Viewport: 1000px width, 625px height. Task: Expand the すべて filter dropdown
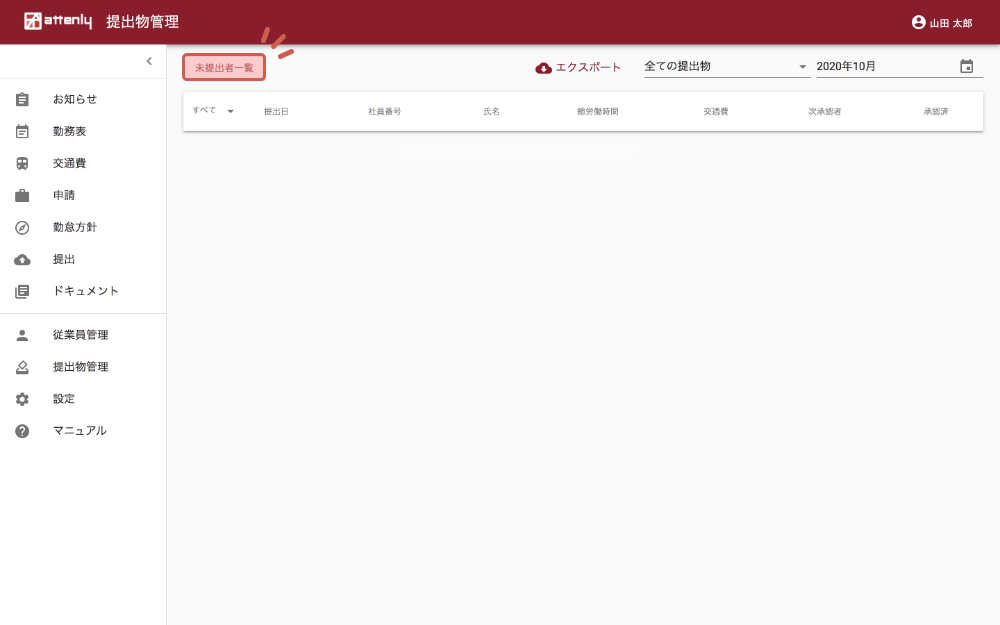(230, 111)
